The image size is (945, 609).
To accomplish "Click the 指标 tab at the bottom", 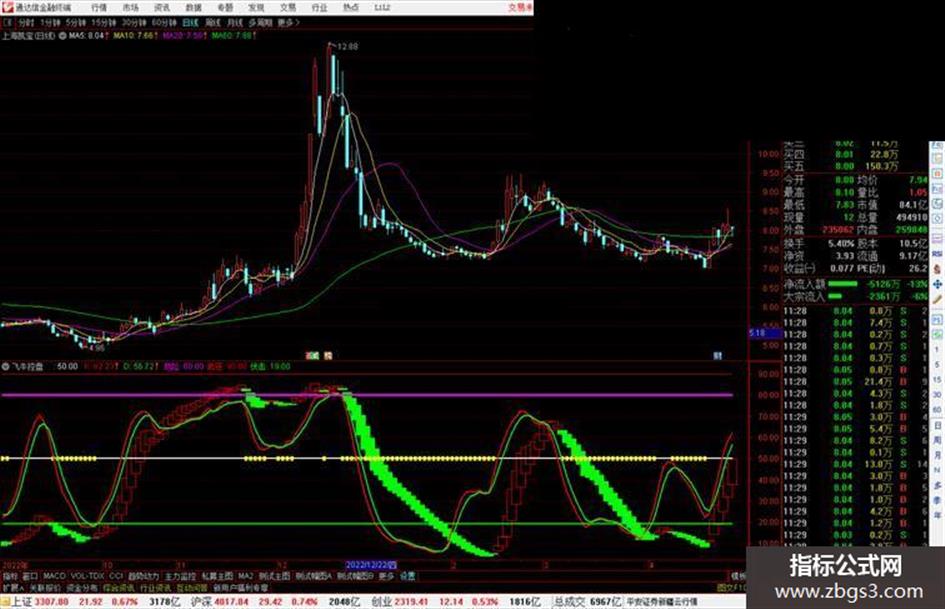I will pos(10,576).
